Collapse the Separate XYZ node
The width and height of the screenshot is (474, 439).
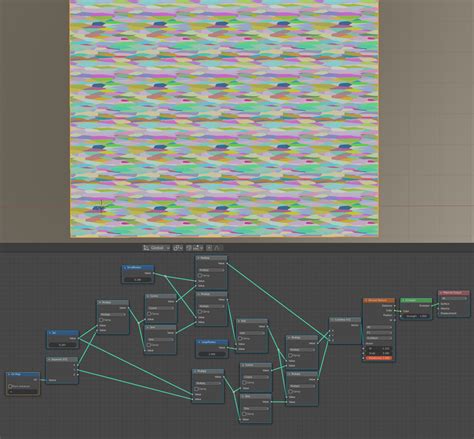[49, 359]
